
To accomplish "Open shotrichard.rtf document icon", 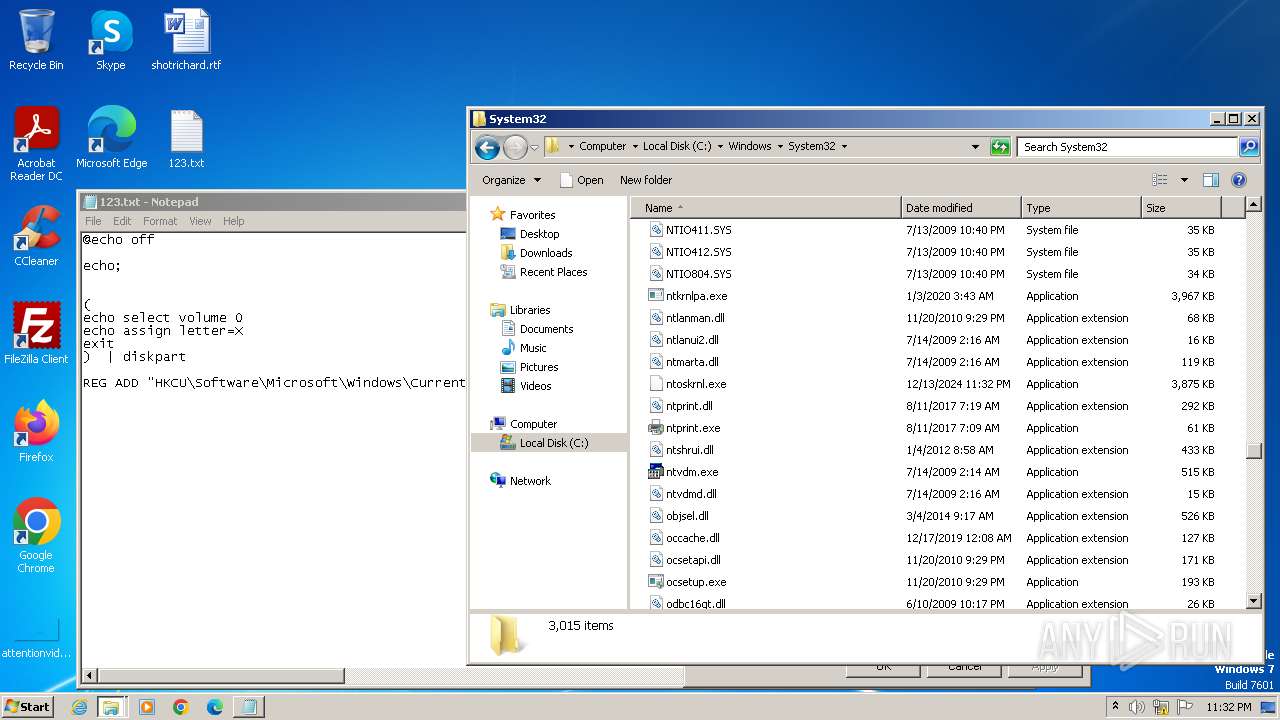I will point(186,40).
